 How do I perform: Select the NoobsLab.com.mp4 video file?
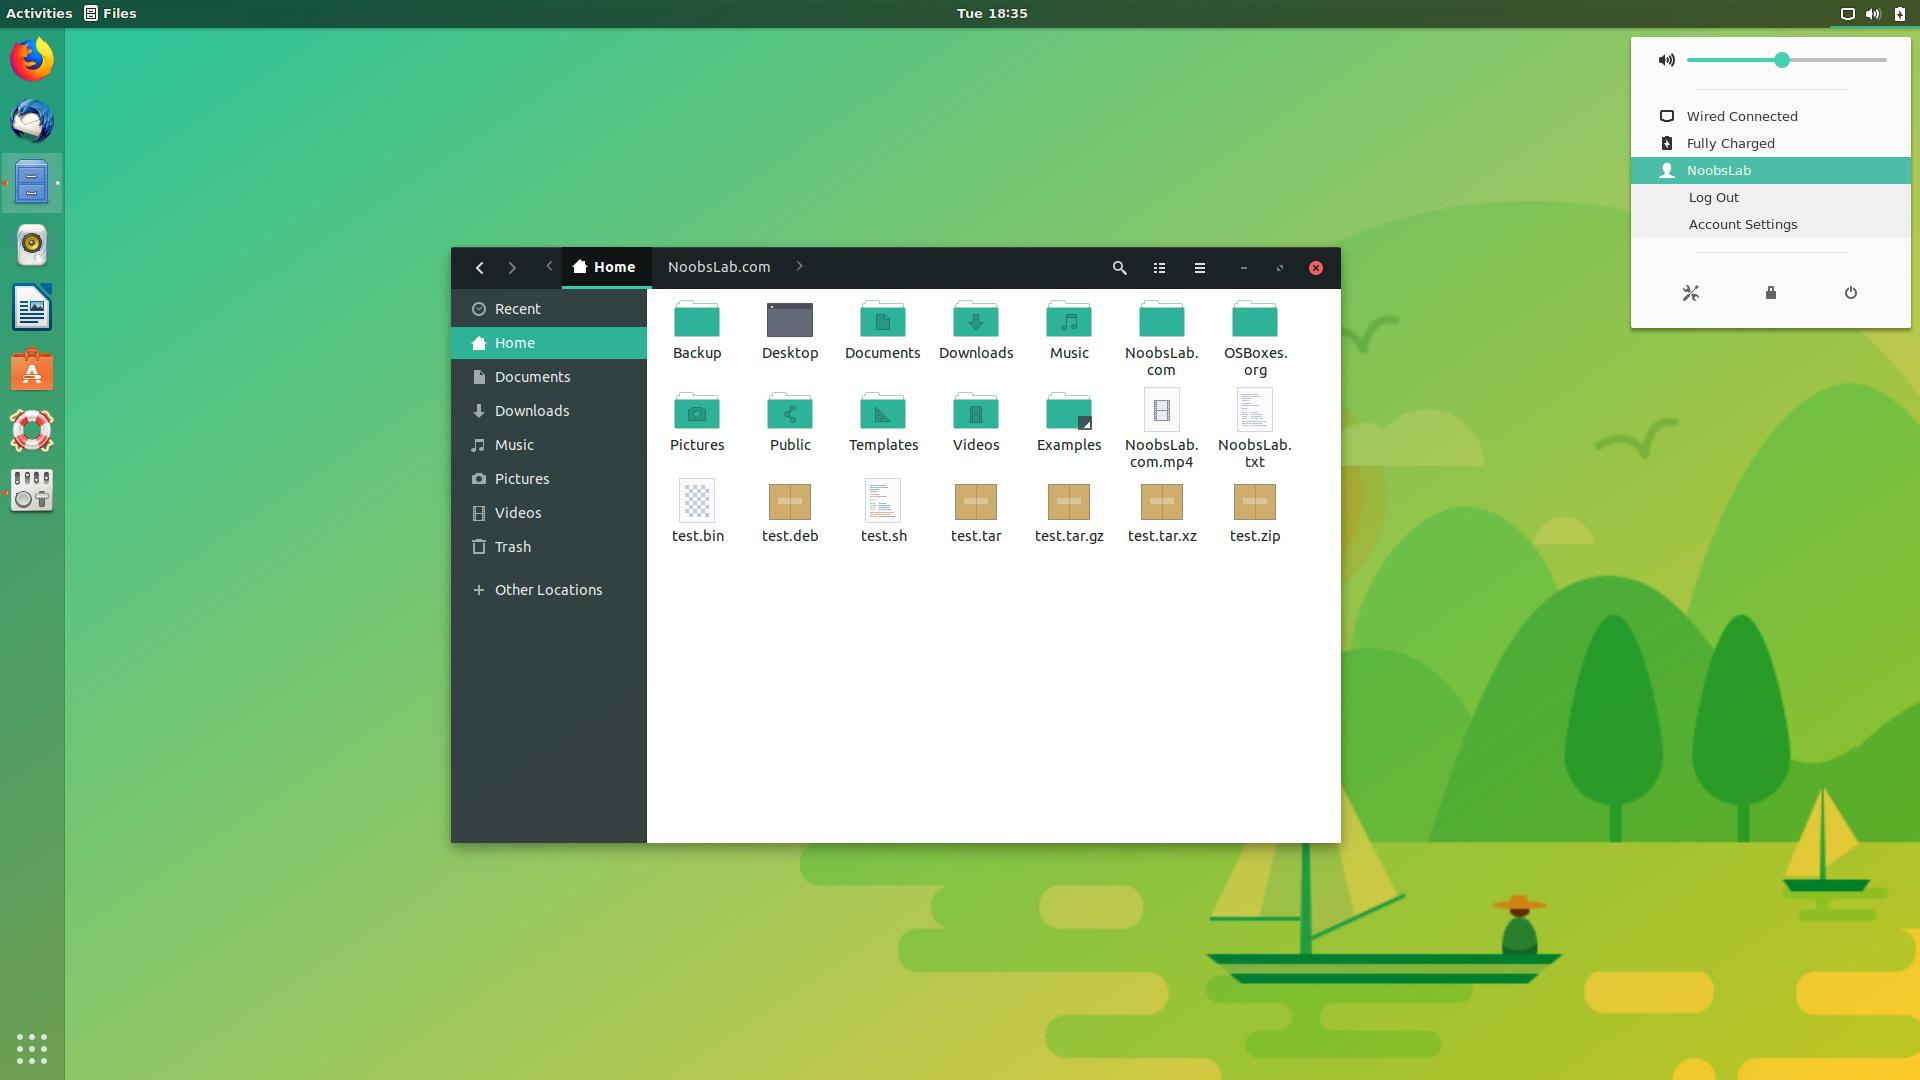coord(1161,412)
